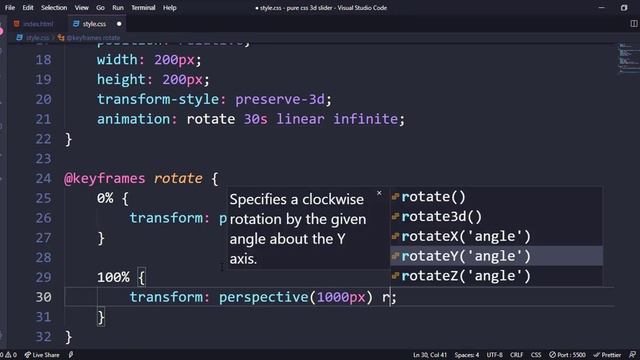640x360 pixels.
Task: Click line number 24 in the gutter
Action: [x=43, y=178]
